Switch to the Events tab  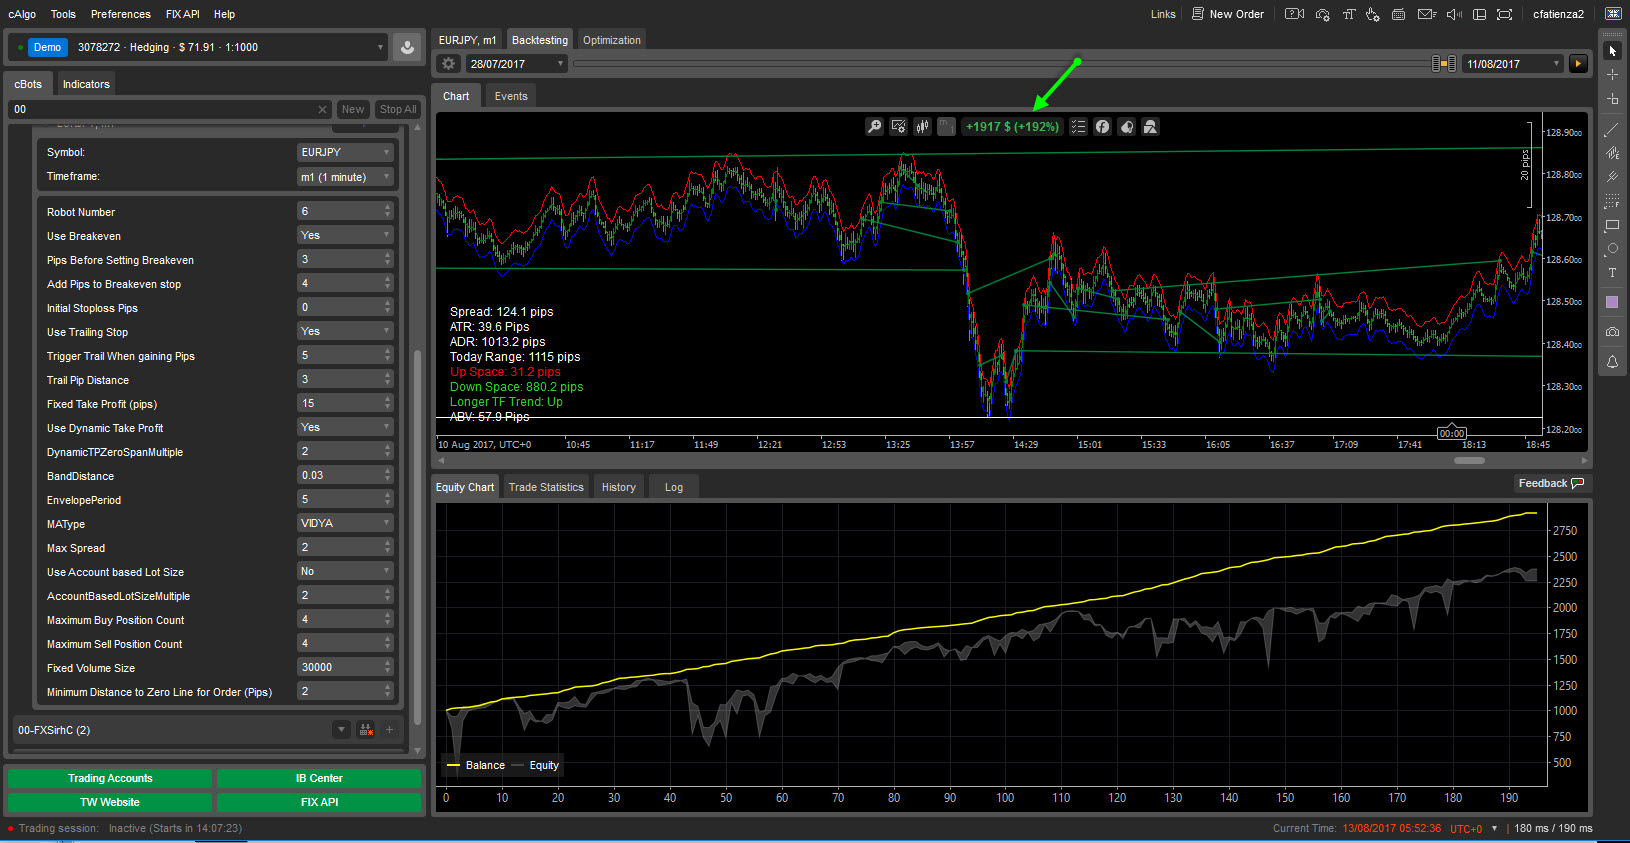tap(511, 96)
